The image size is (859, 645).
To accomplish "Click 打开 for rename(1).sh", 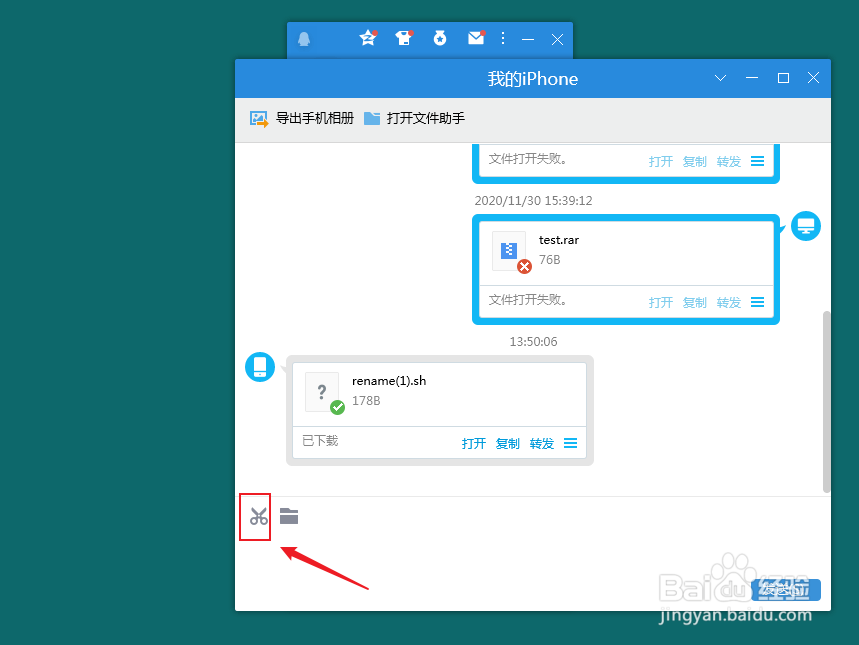I will point(474,443).
